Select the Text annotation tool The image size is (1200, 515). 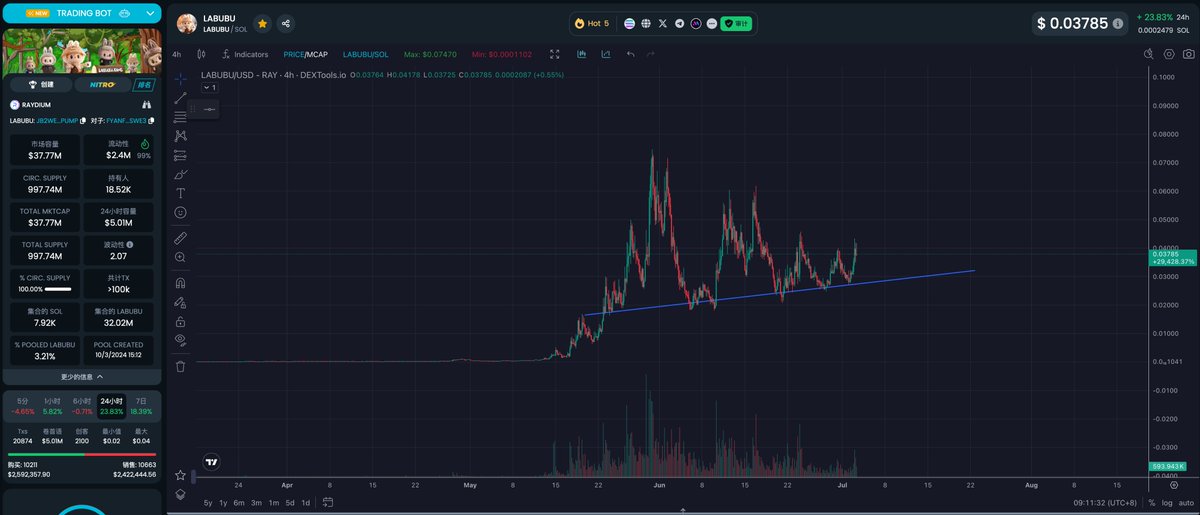pyautogui.click(x=180, y=193)
